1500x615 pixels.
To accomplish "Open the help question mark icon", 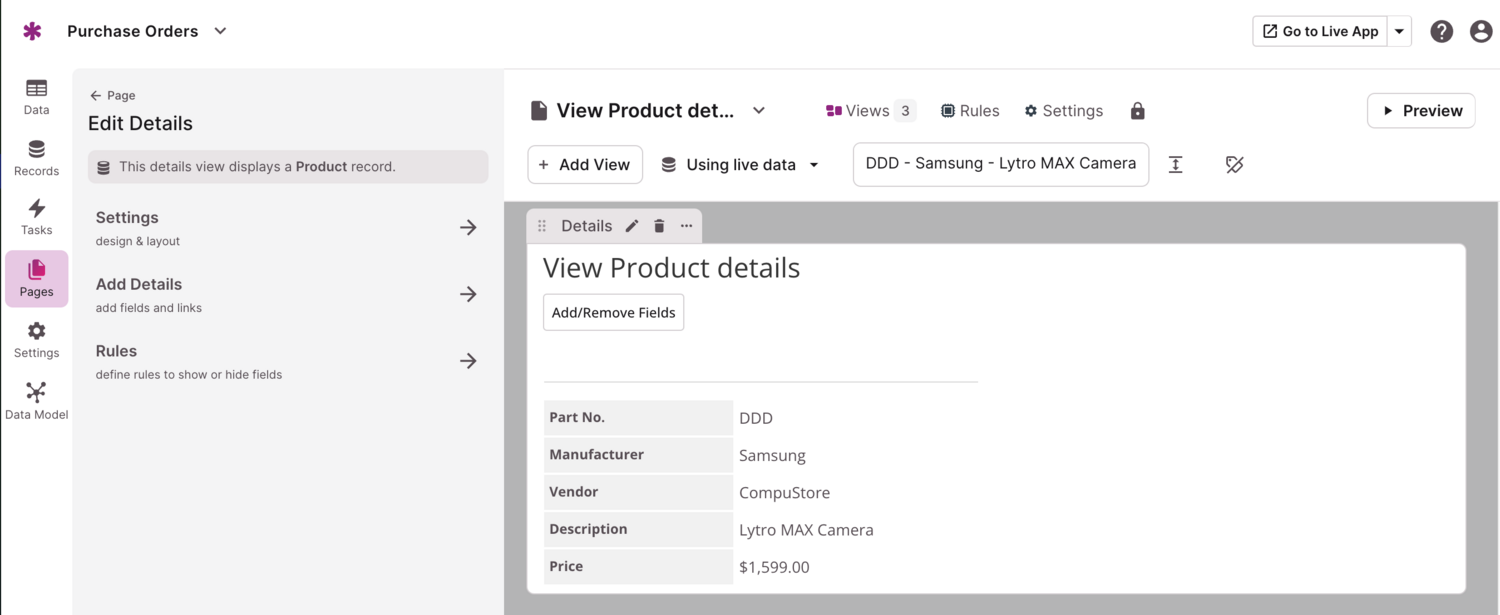I will pyautogui.click(x=1441, y=31).
